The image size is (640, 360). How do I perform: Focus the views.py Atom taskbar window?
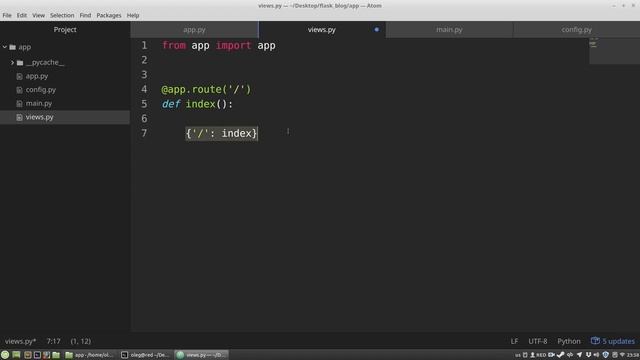tap(201, 355)
